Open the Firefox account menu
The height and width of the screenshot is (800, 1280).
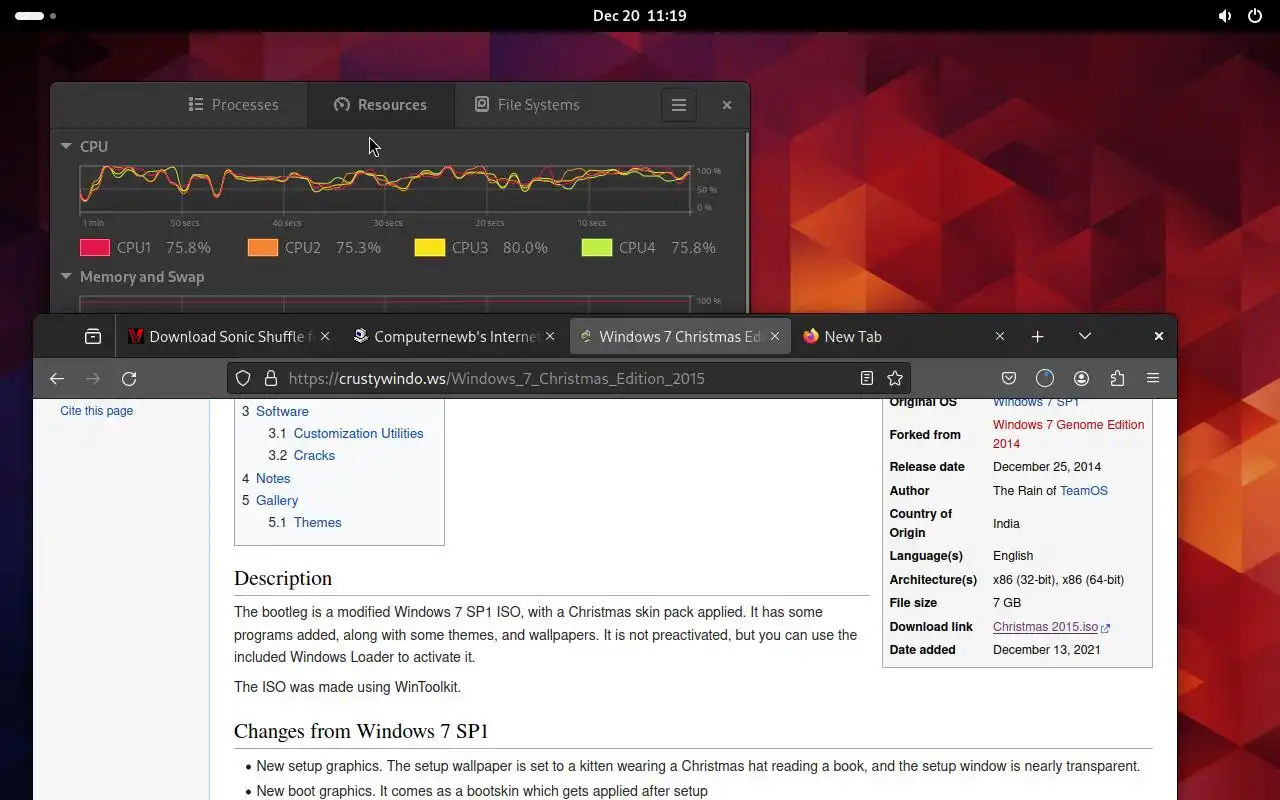point(1081,378)
